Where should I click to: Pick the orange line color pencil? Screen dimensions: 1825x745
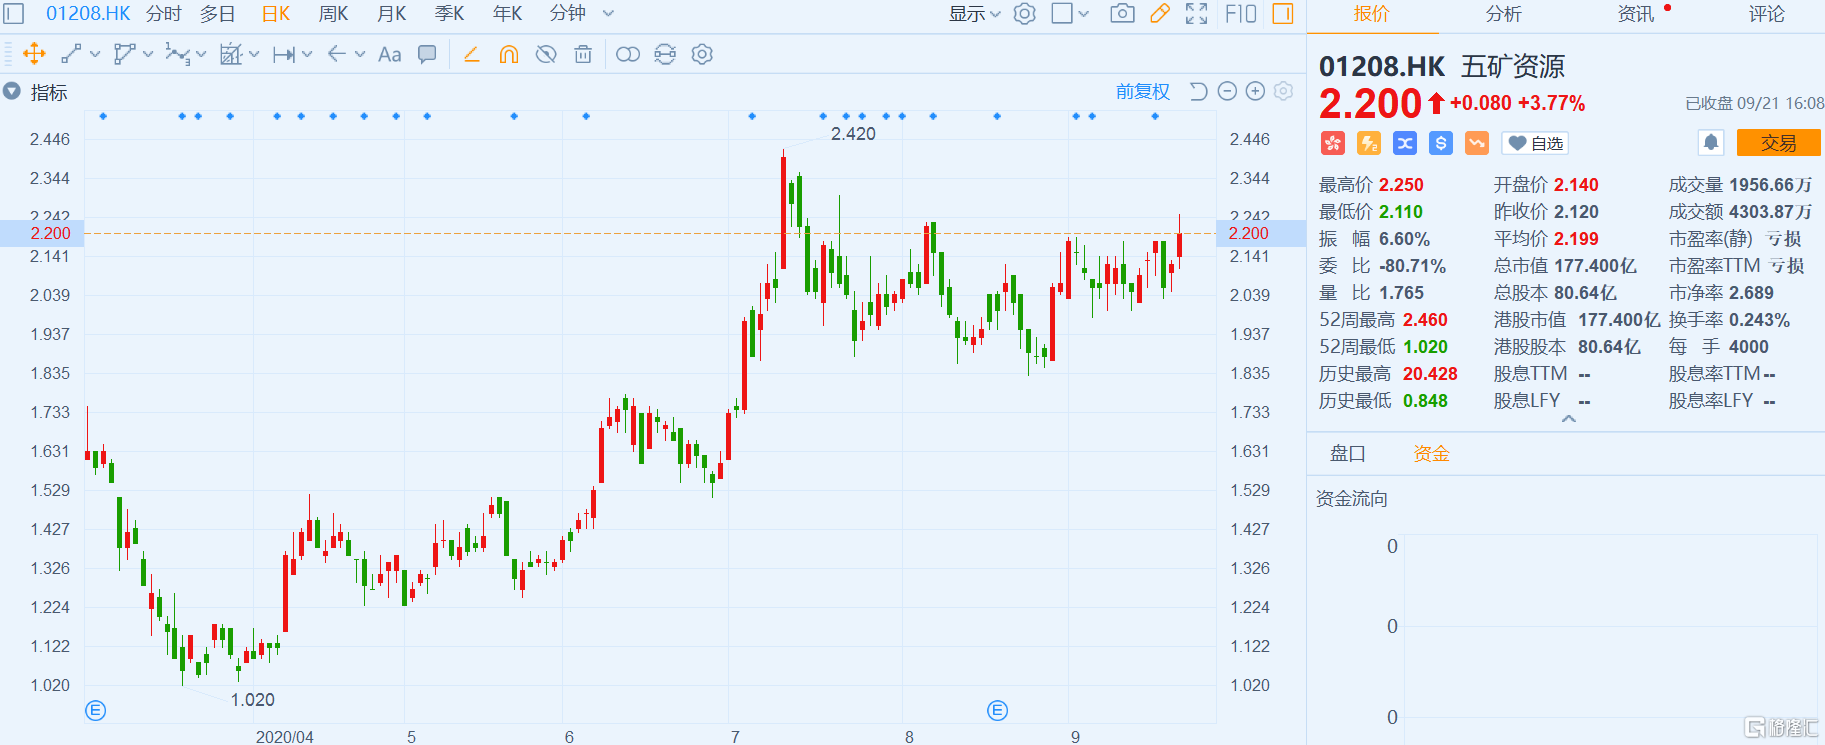(x=472, y=54)
